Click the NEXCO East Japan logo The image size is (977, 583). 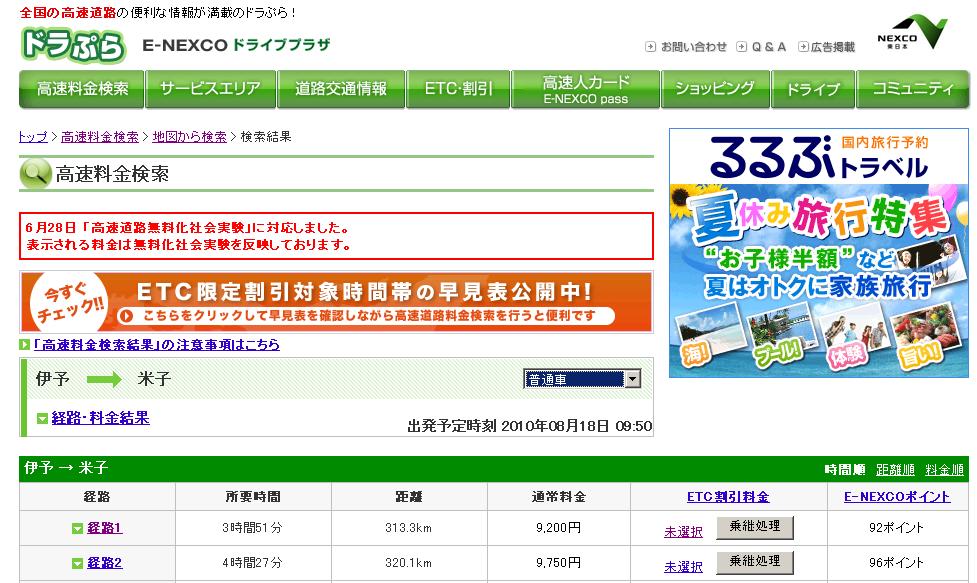click(x=912, y=32)
